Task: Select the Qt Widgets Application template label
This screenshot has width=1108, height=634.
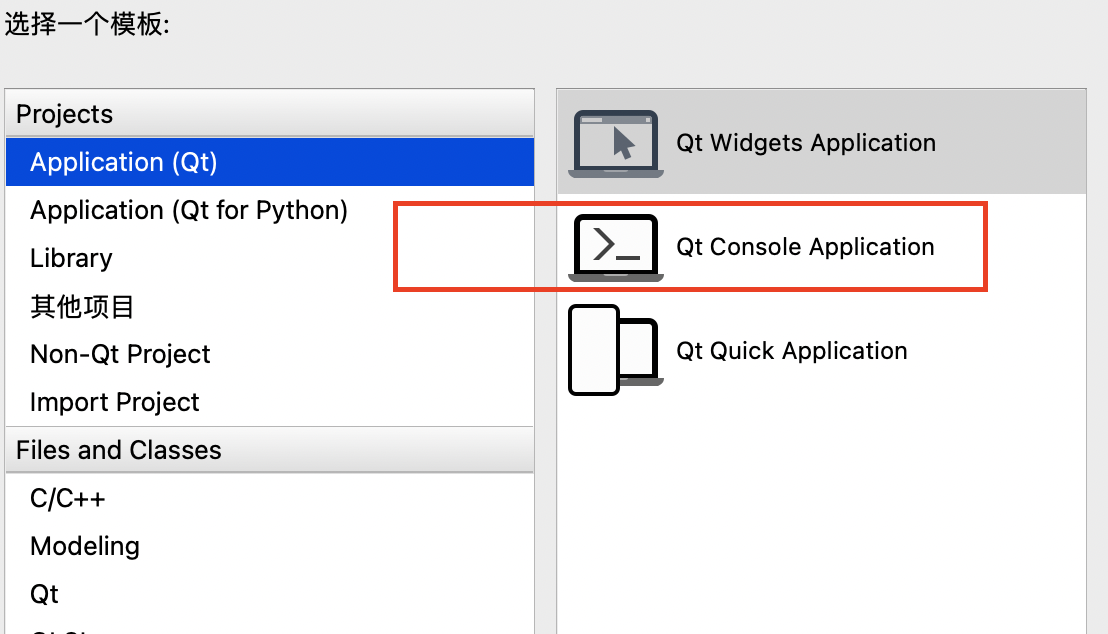Action: coord(806,143)
